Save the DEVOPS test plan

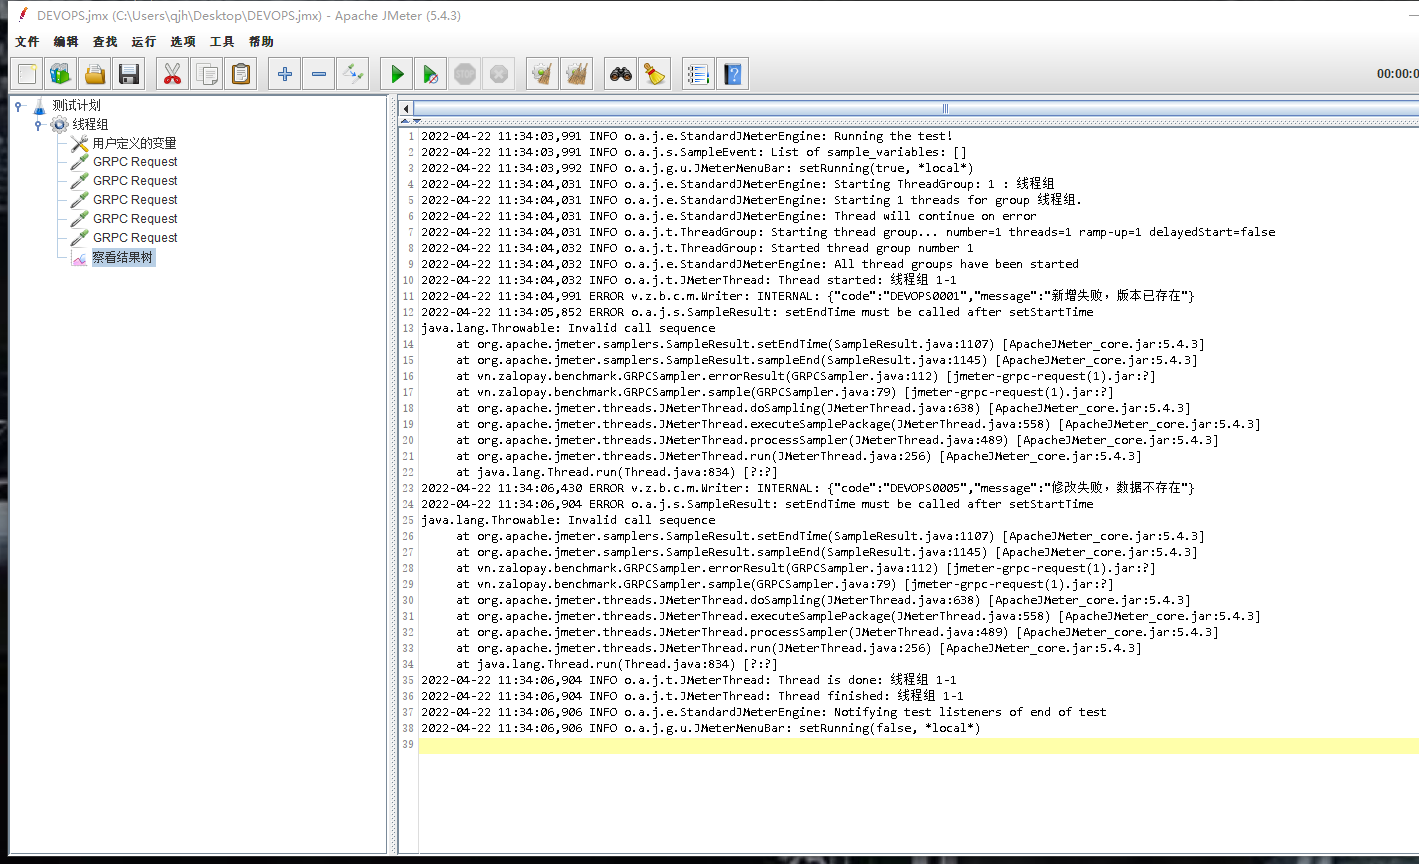tap(128, 73)
